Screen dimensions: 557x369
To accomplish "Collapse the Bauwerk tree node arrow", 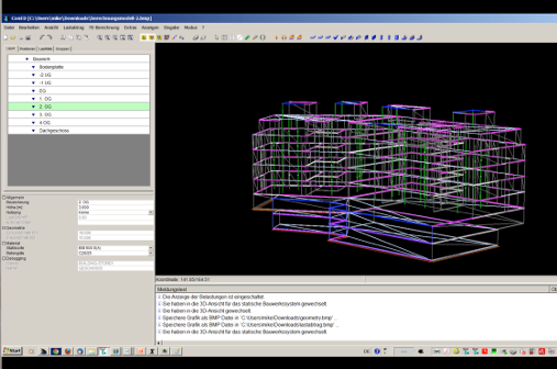I will (27, 59).
